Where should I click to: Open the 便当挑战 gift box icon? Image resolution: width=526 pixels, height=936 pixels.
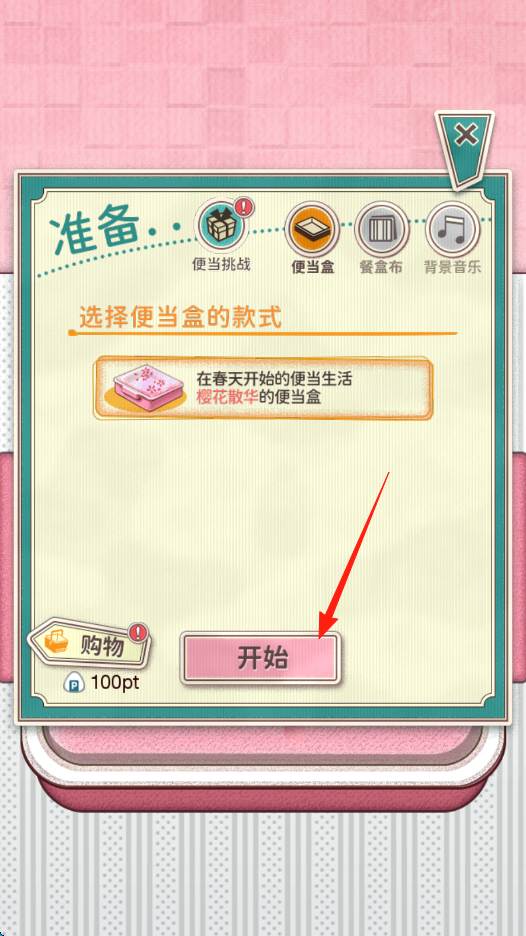pos(221,227)
